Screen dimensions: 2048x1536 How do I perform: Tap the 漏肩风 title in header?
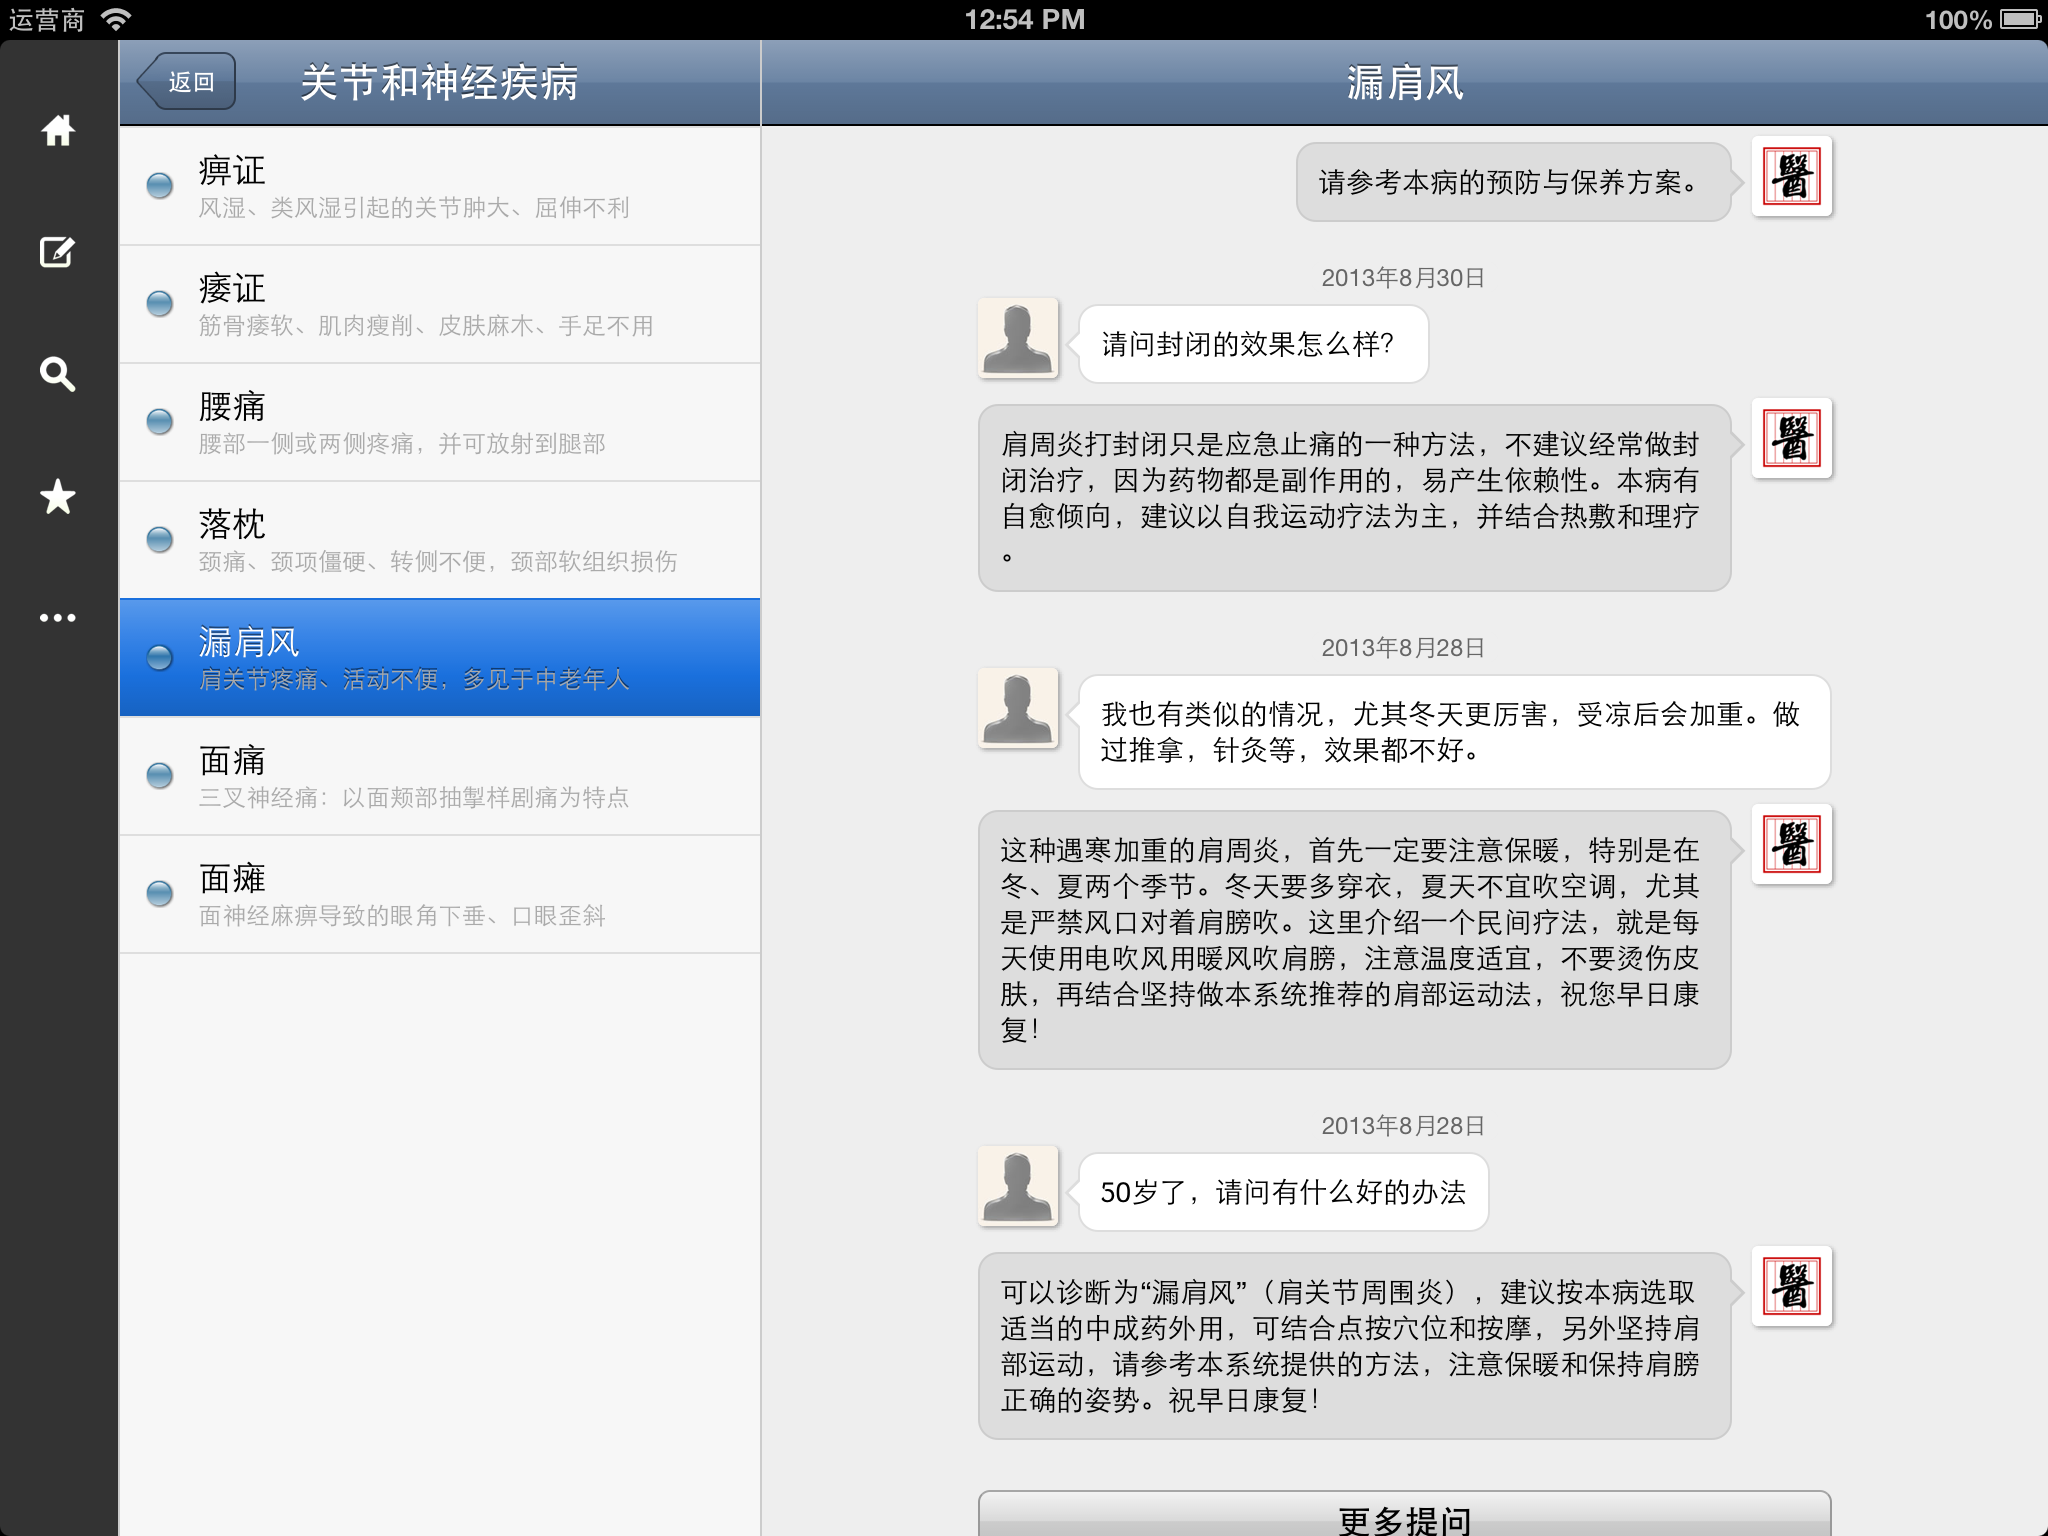[1404, 82]
